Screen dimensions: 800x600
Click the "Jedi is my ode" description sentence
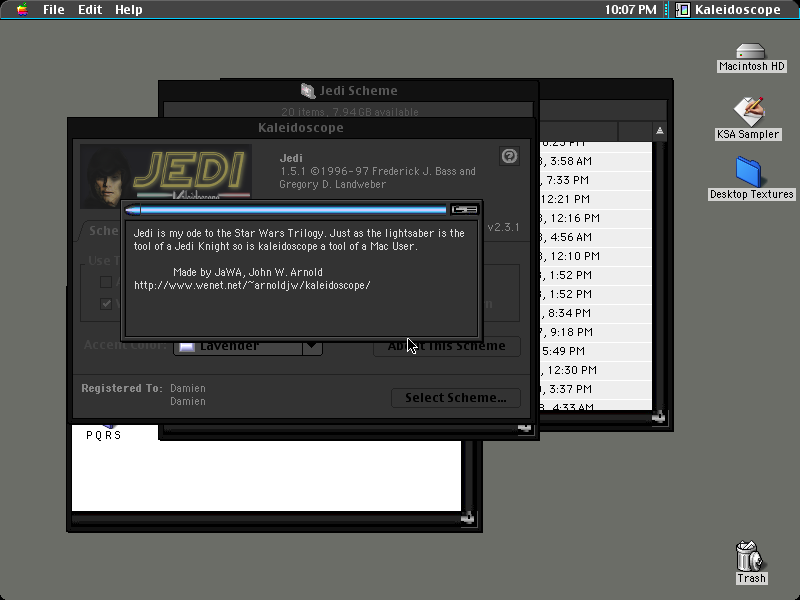click(299, 240)
